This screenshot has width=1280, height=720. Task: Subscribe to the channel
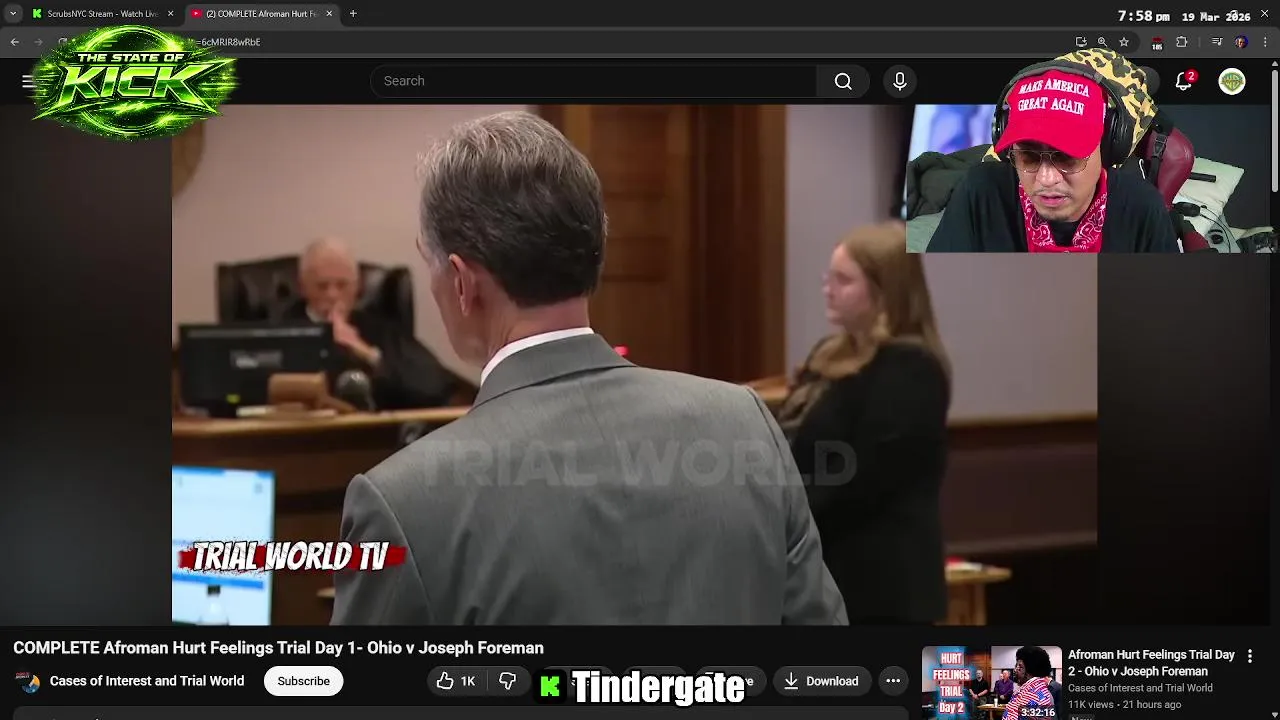[303, 681]
